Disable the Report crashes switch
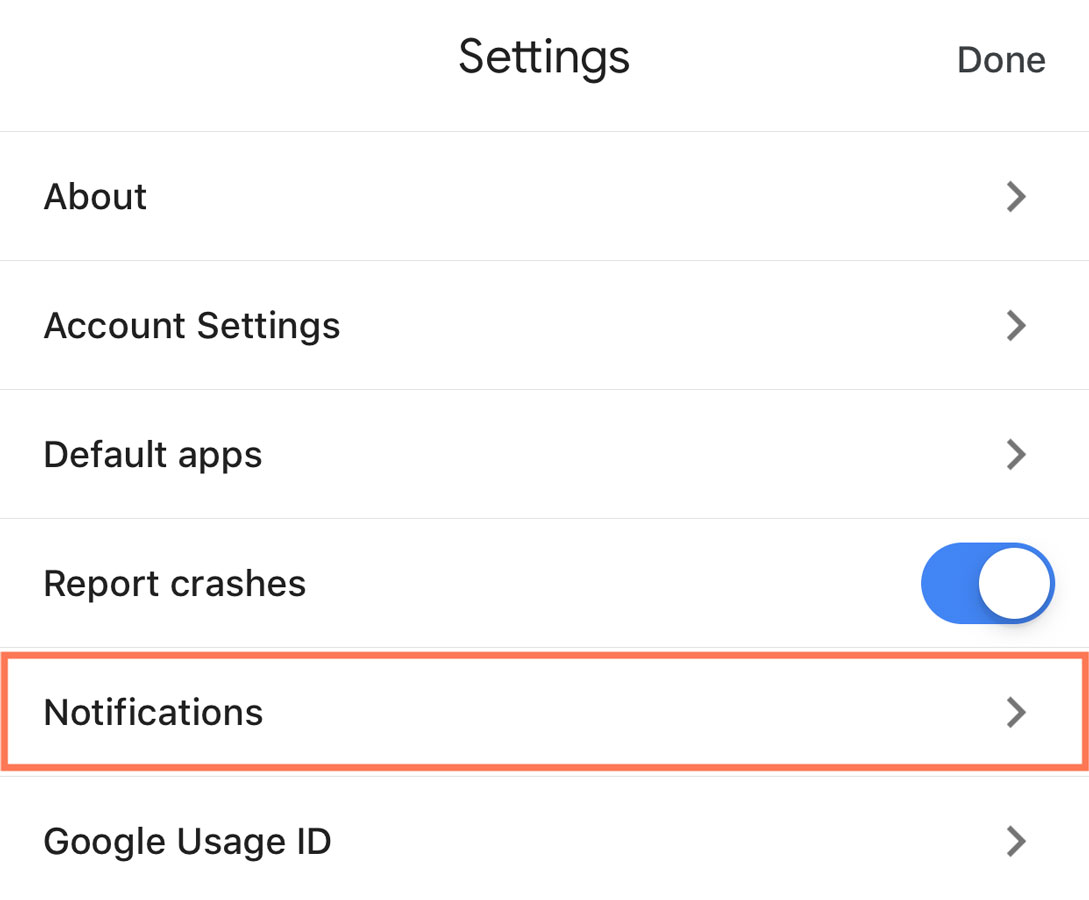Image resolution: width=1089 pixels, height=900 pixels. 988,583
